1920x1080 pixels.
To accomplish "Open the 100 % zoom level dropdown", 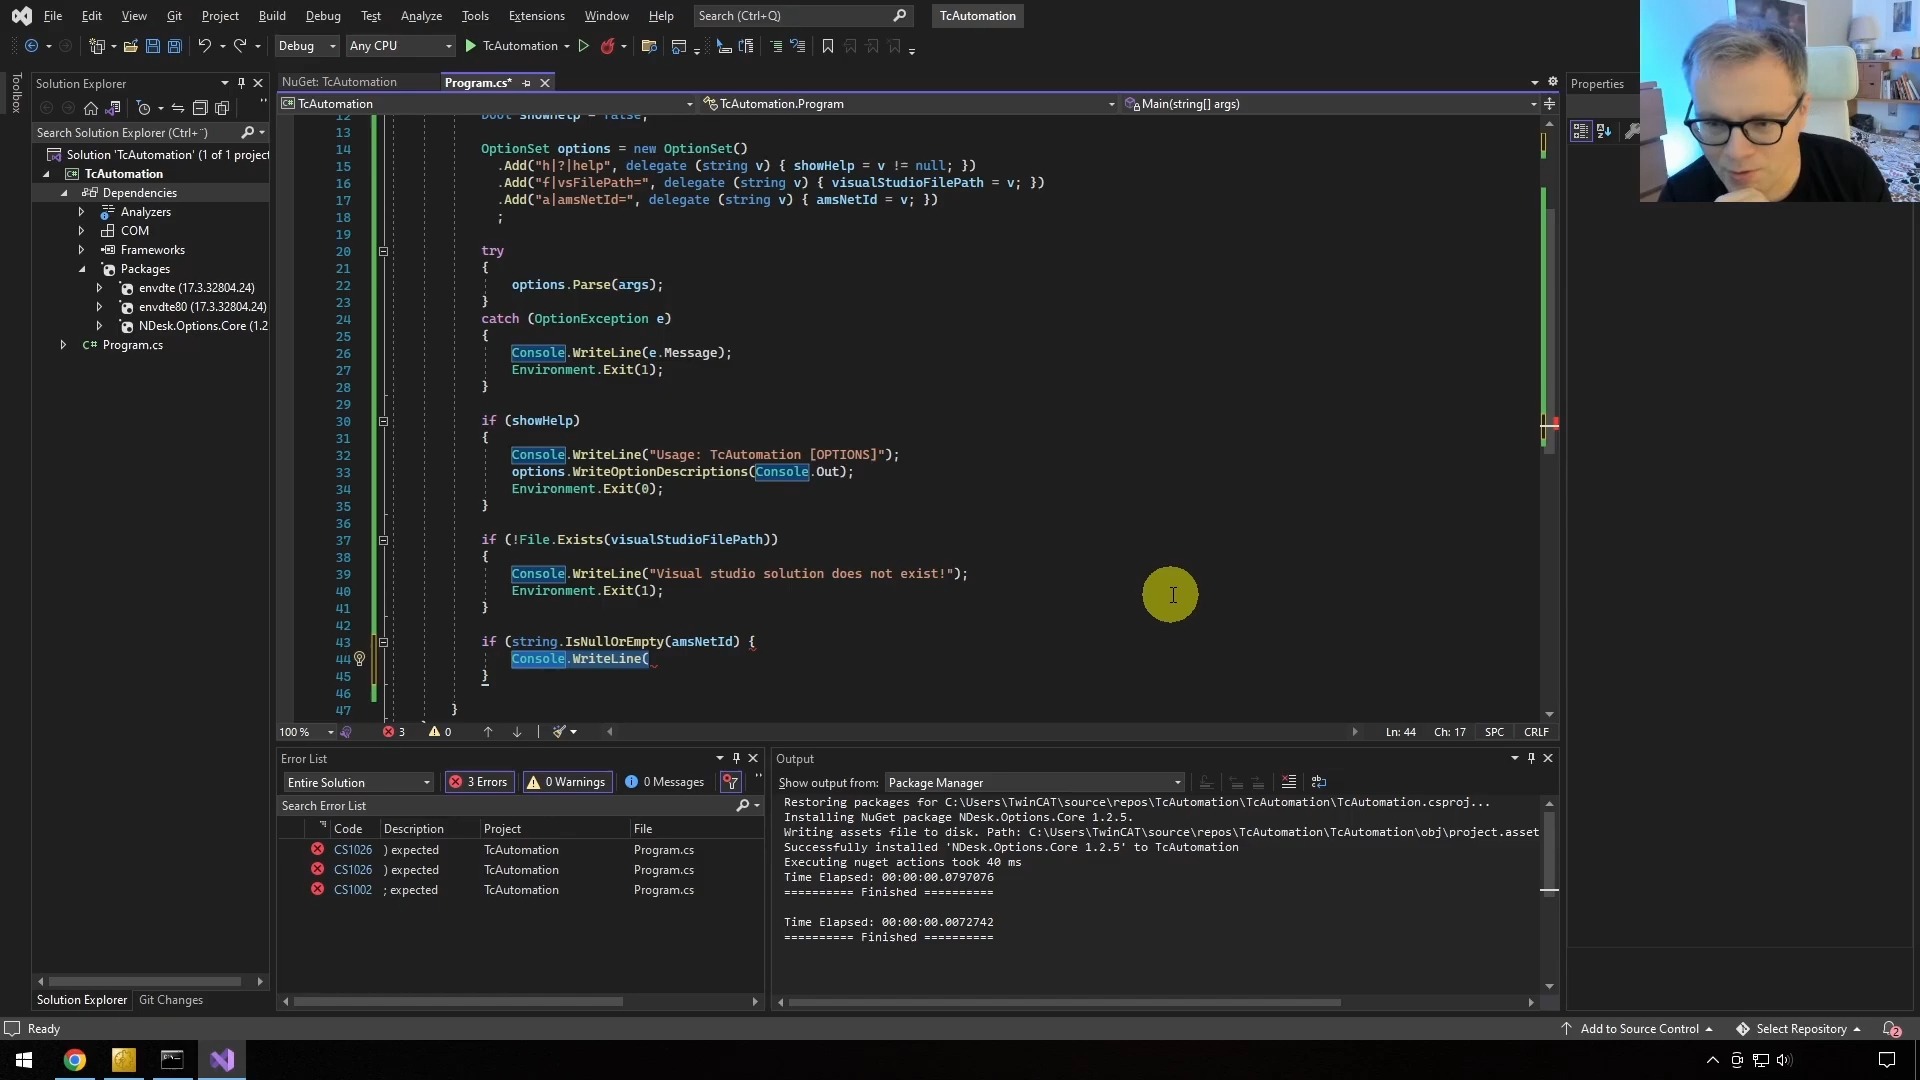I will [306, 732].
